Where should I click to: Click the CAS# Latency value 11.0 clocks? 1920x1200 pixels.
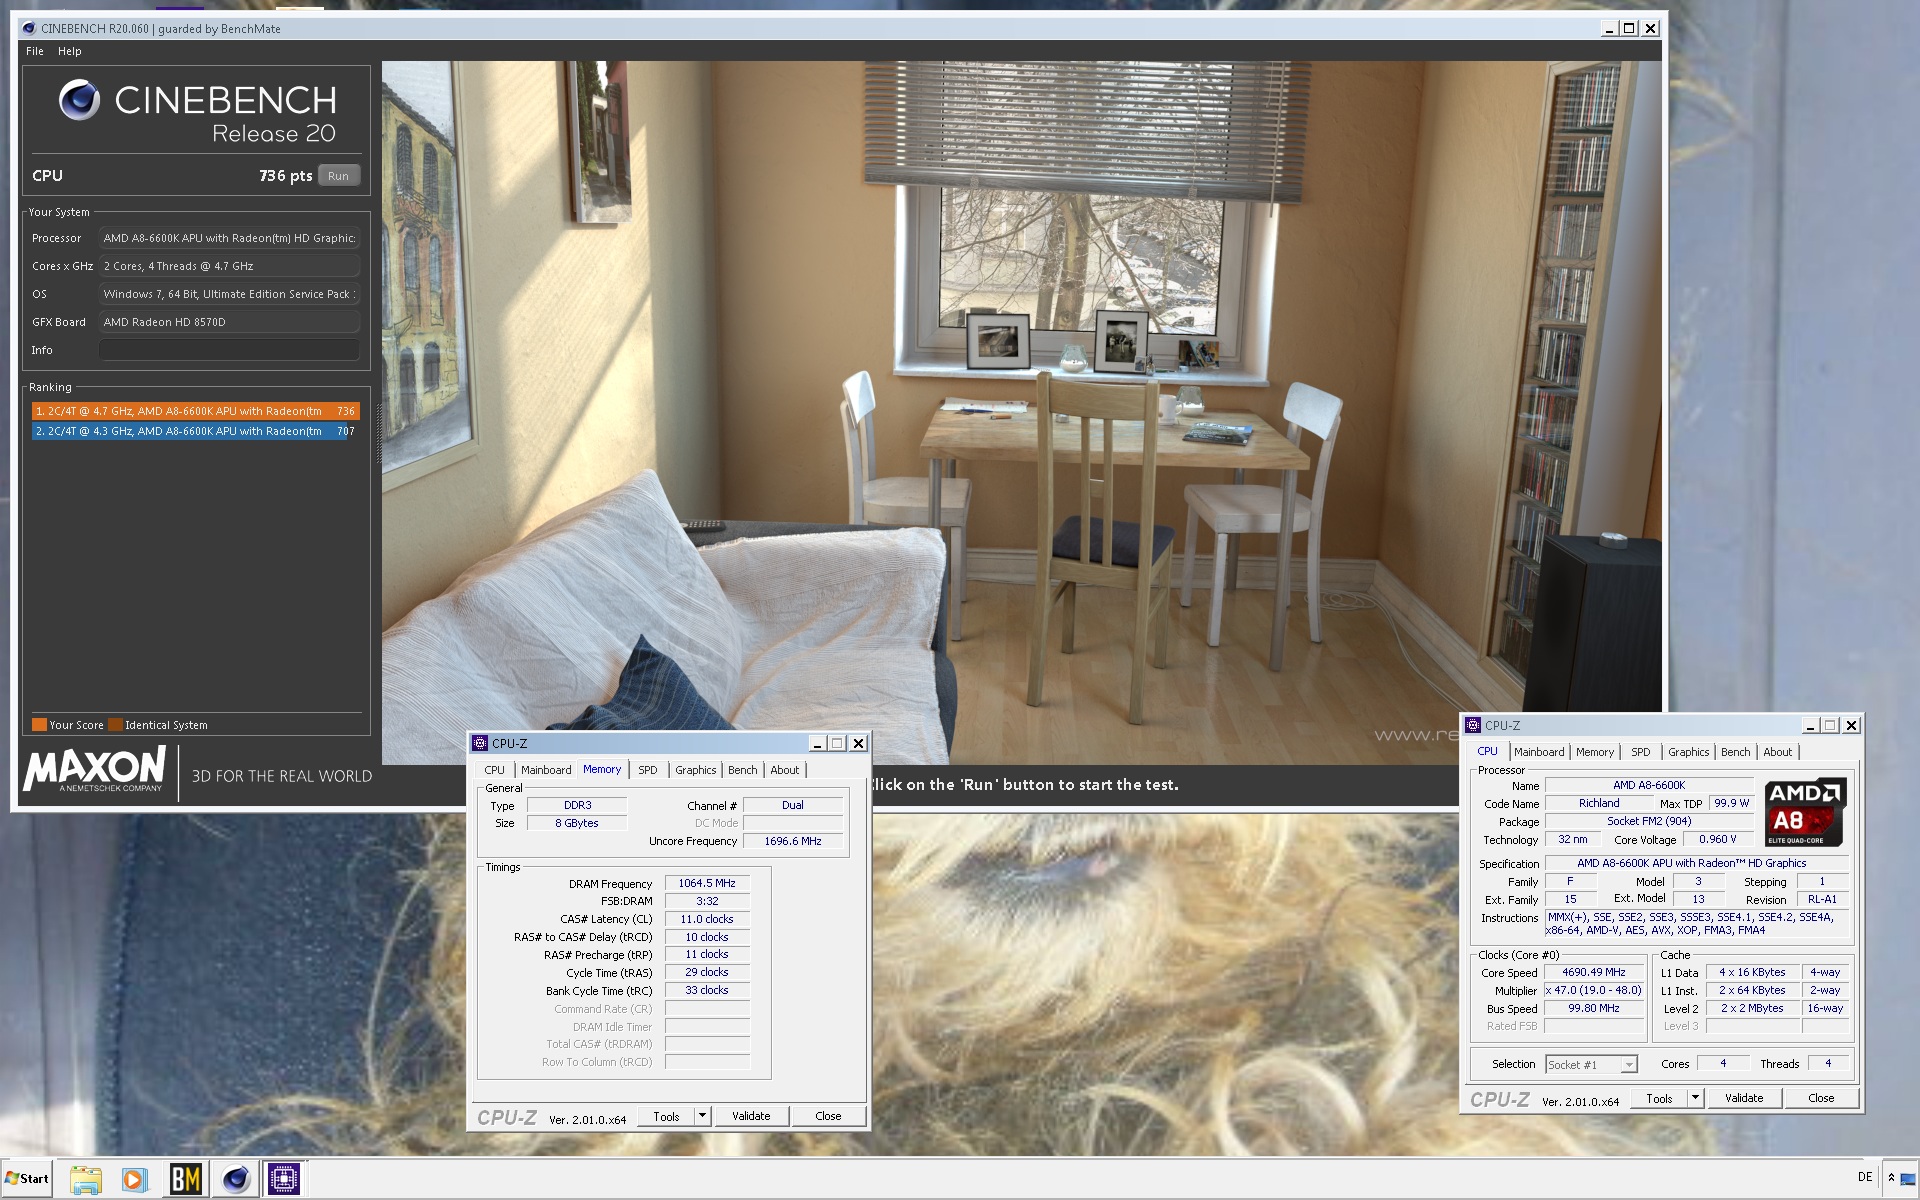(x=707, y=919)
